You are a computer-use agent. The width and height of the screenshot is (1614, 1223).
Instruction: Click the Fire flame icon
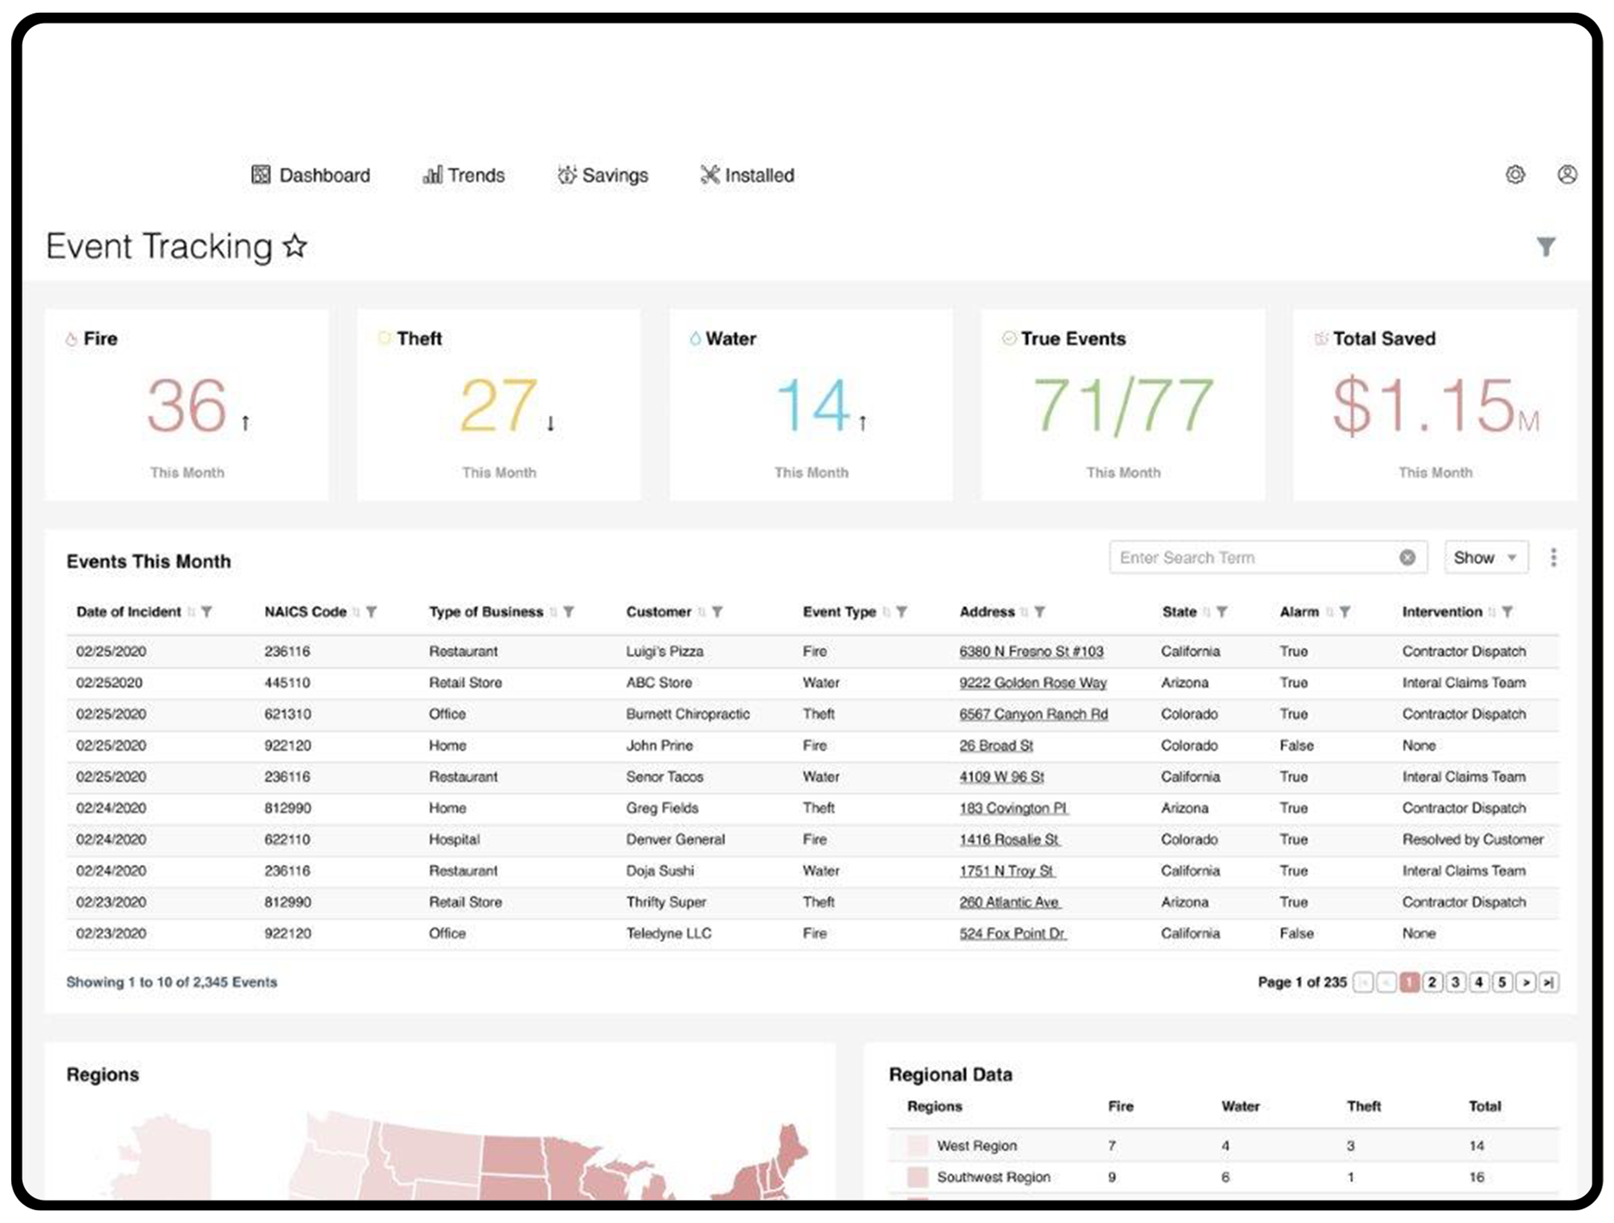click(x=71, y=339)
